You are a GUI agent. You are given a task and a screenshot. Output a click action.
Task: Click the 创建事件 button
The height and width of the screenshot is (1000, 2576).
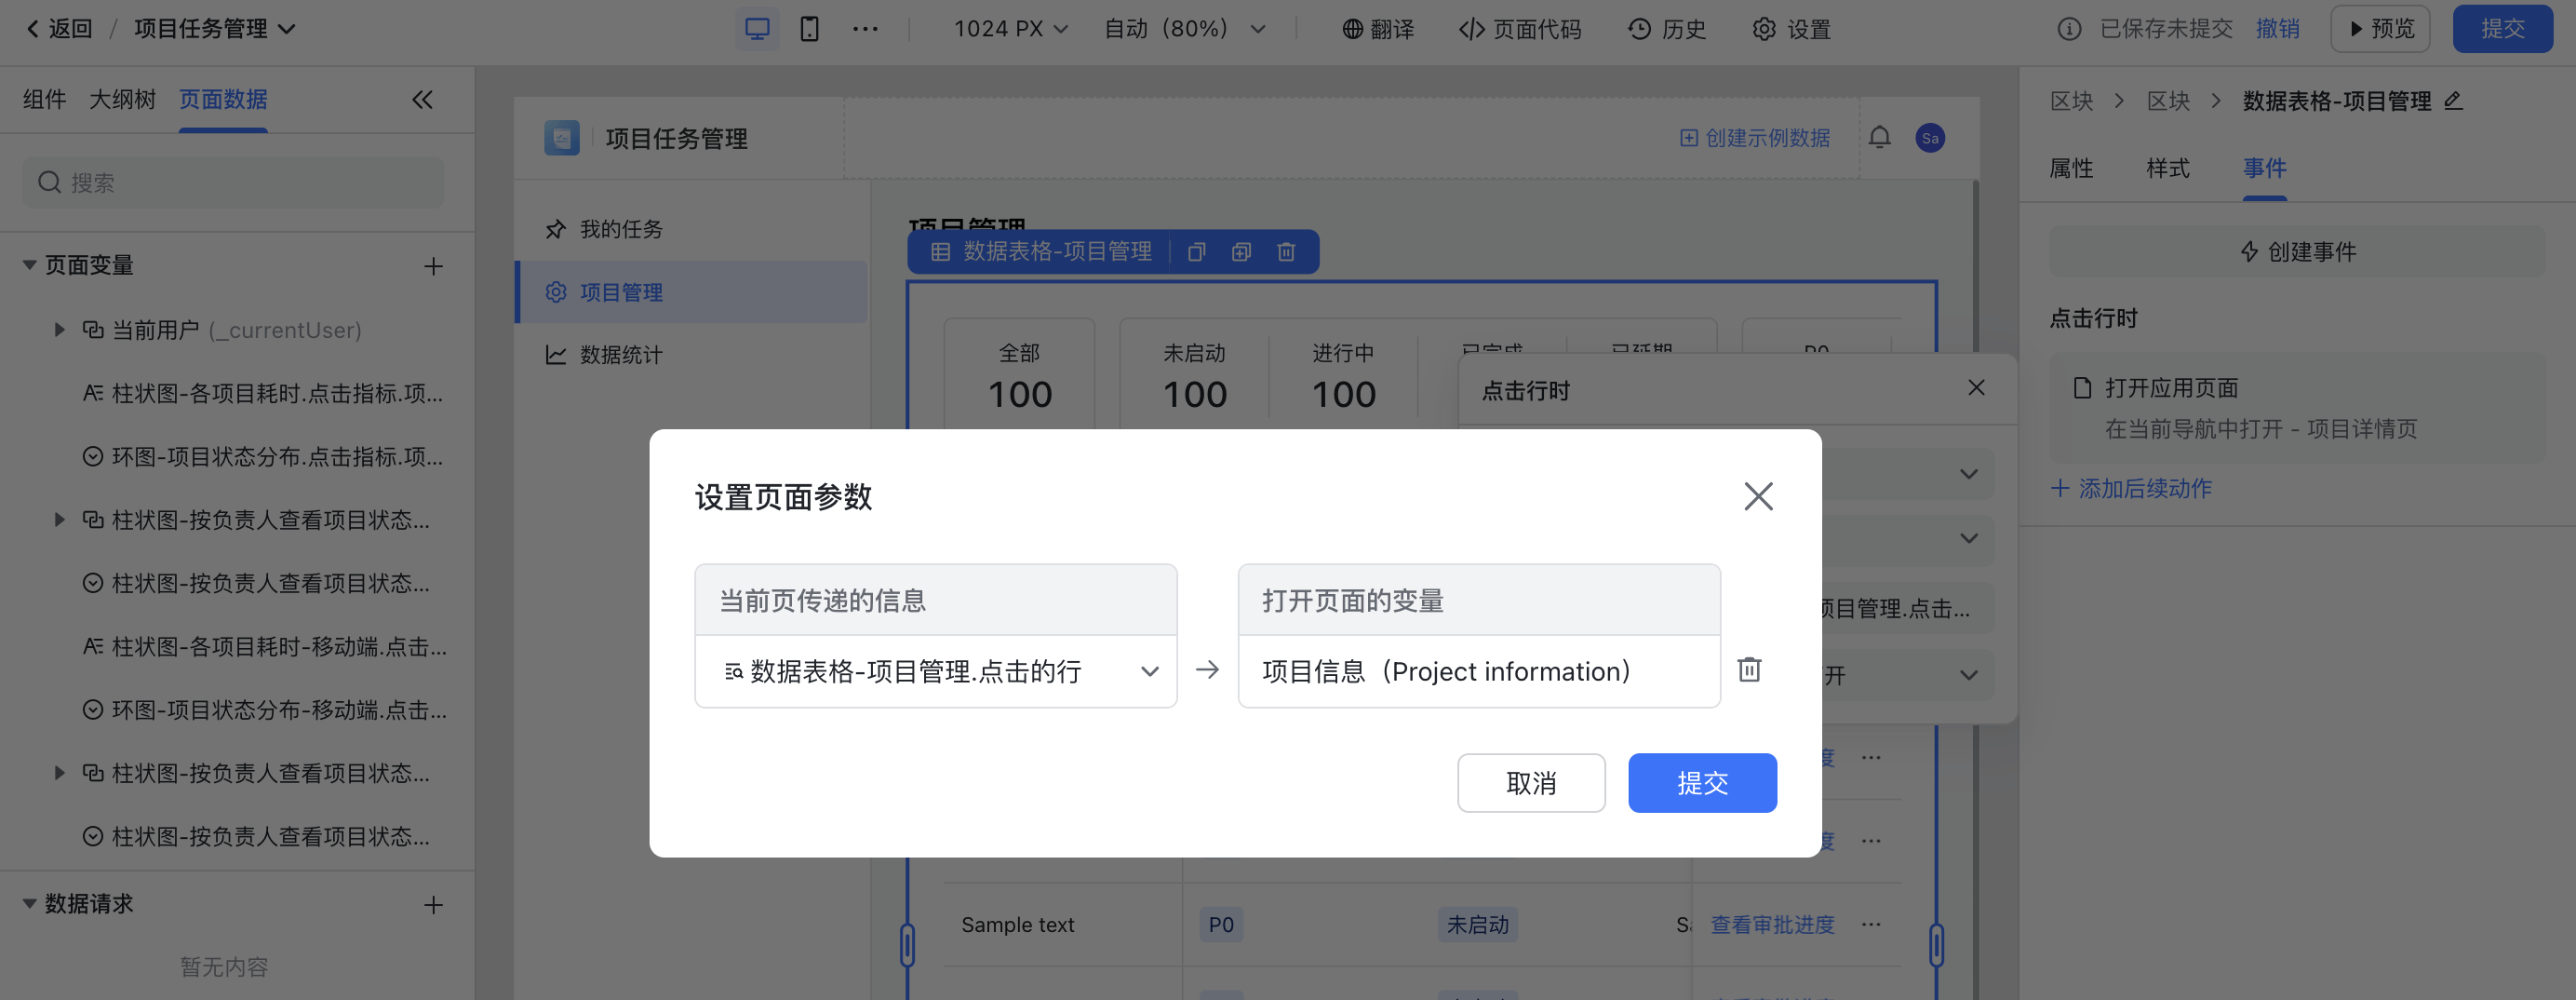coord(2297,252)
